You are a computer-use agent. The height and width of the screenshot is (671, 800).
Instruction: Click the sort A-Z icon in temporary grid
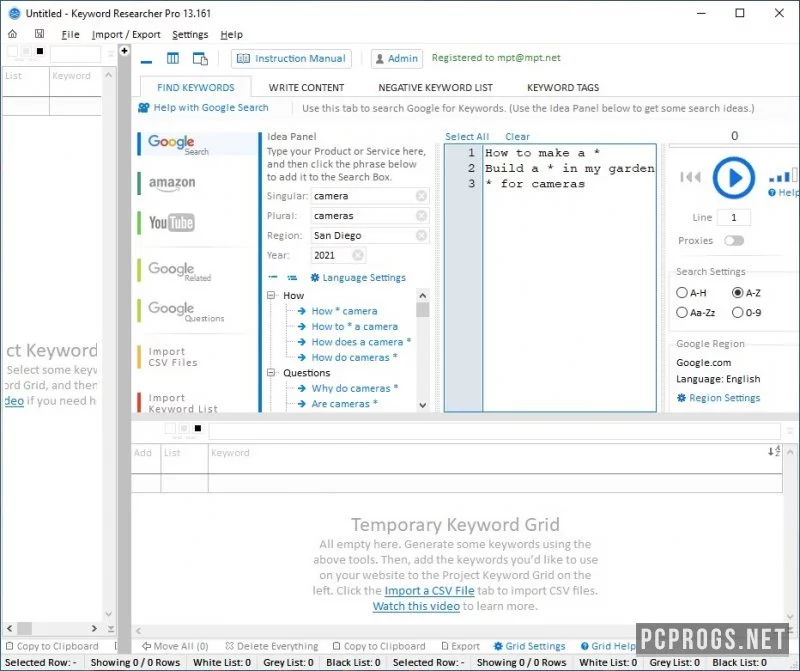tap(774, 451)
